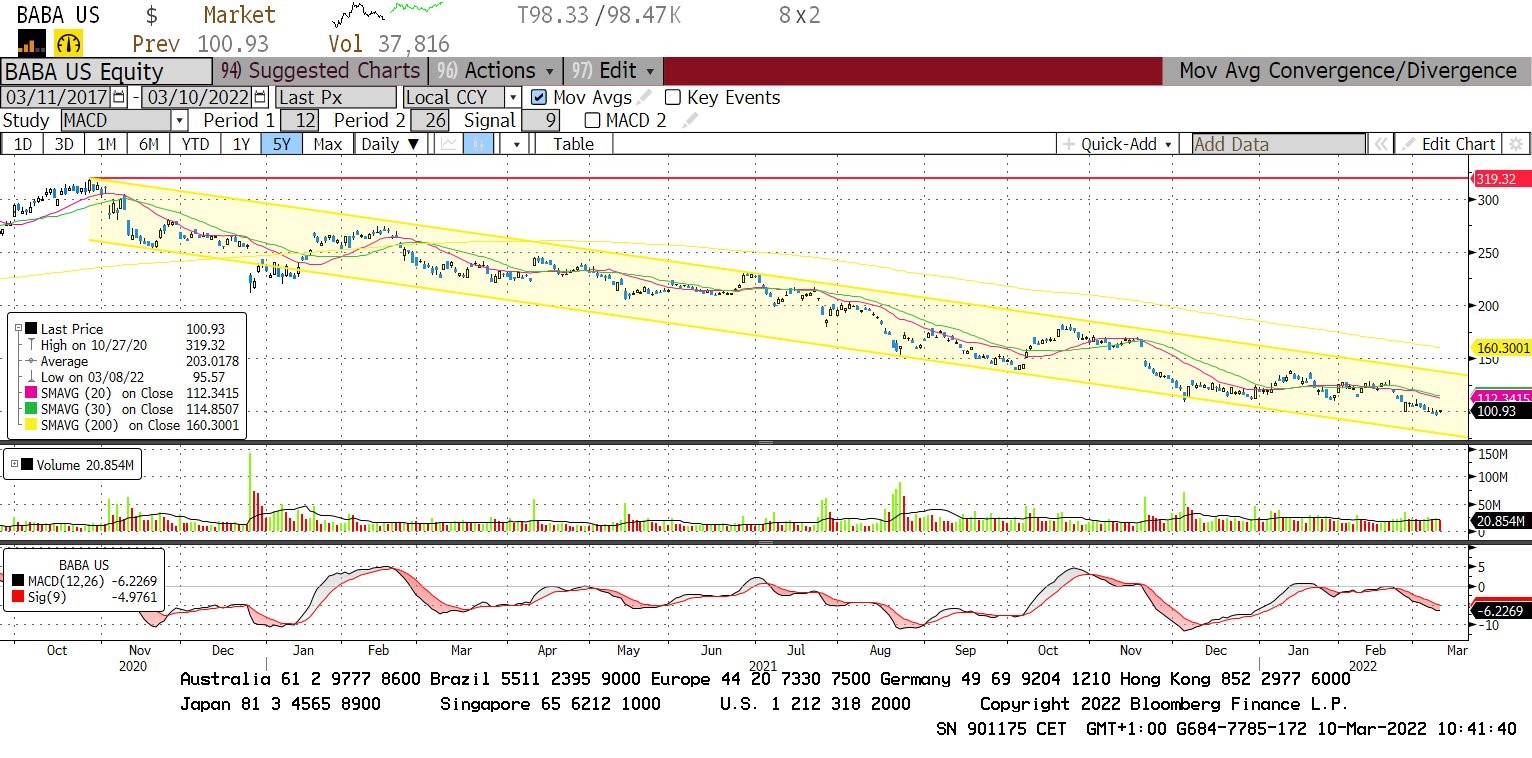1532x758 pixels.
Task: Enable the Key Events checkbox
Action: click(673, 97)
